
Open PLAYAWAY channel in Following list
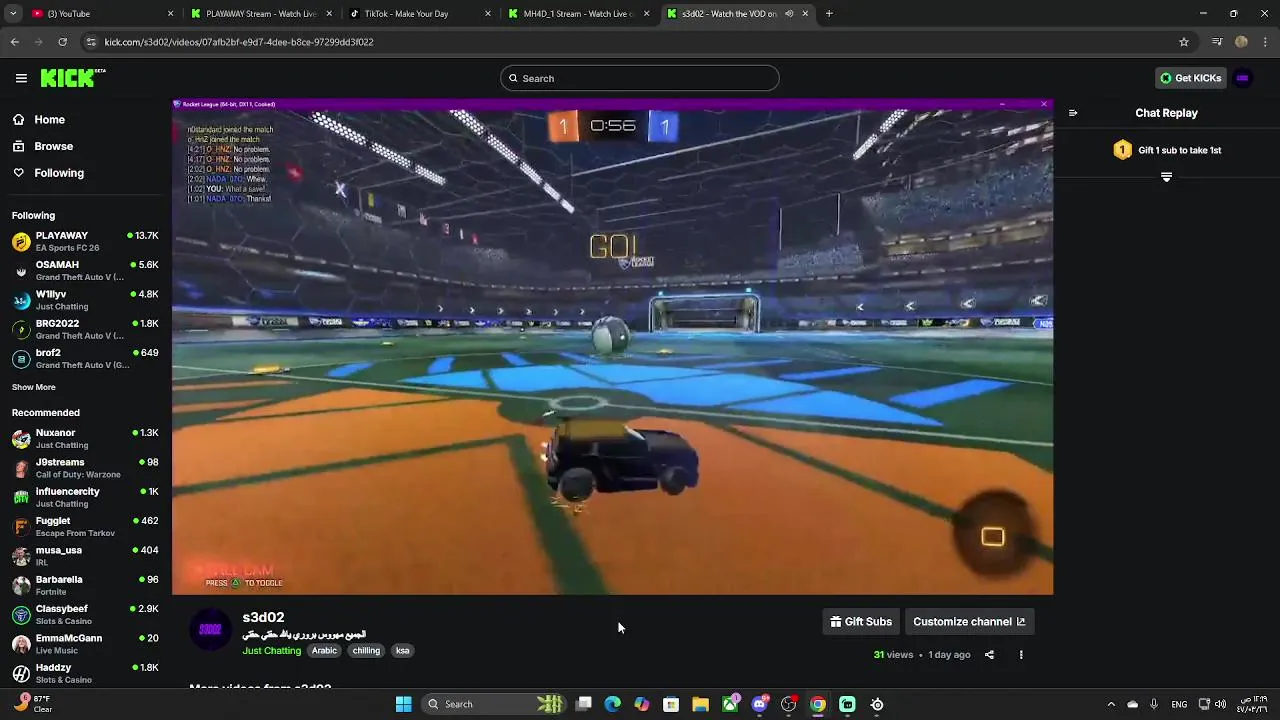tap(85, 241)
